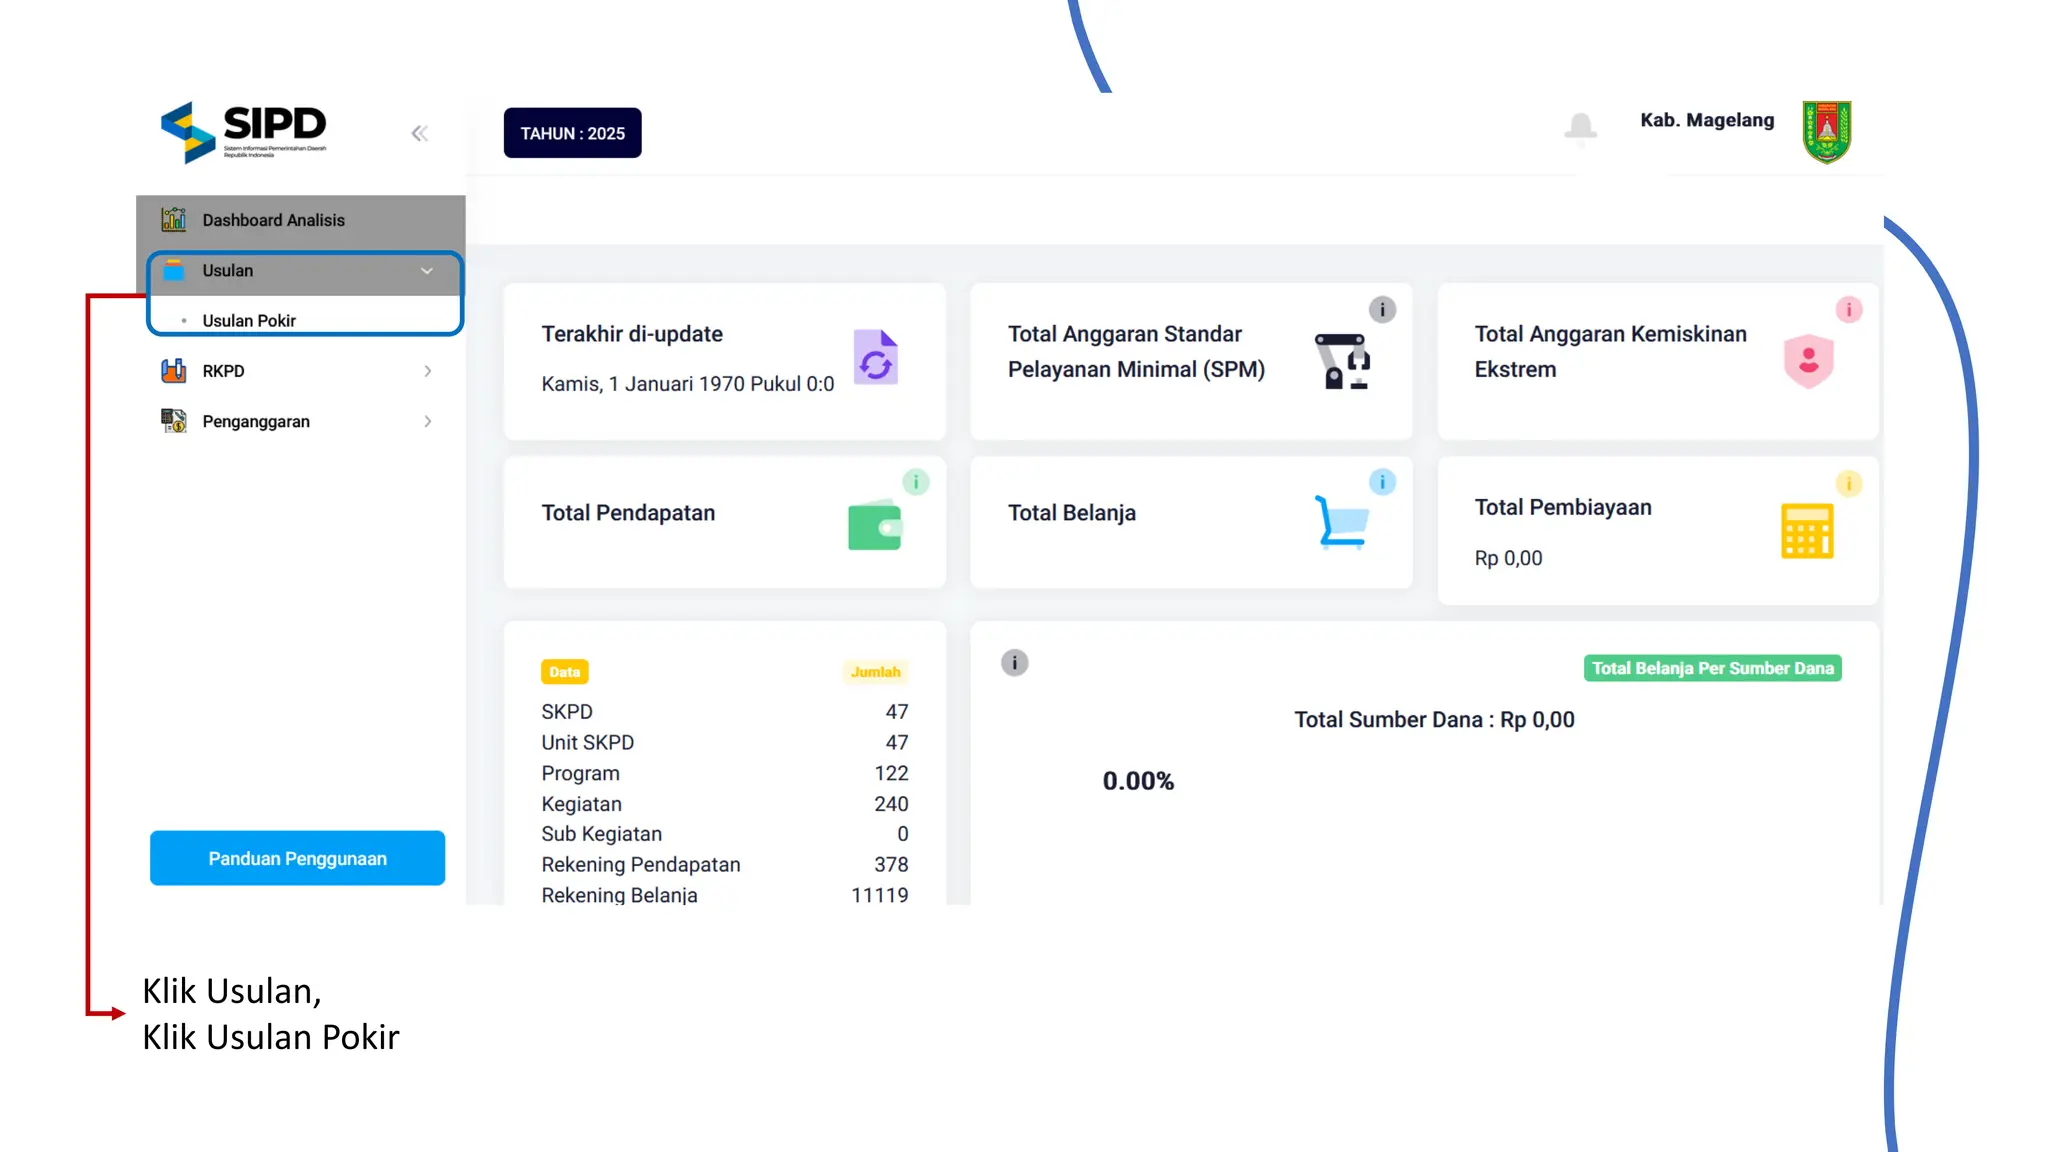Click the TAHUN : 2025 button
This screenshot has height=1152, width=2048.
pos(572,133)
